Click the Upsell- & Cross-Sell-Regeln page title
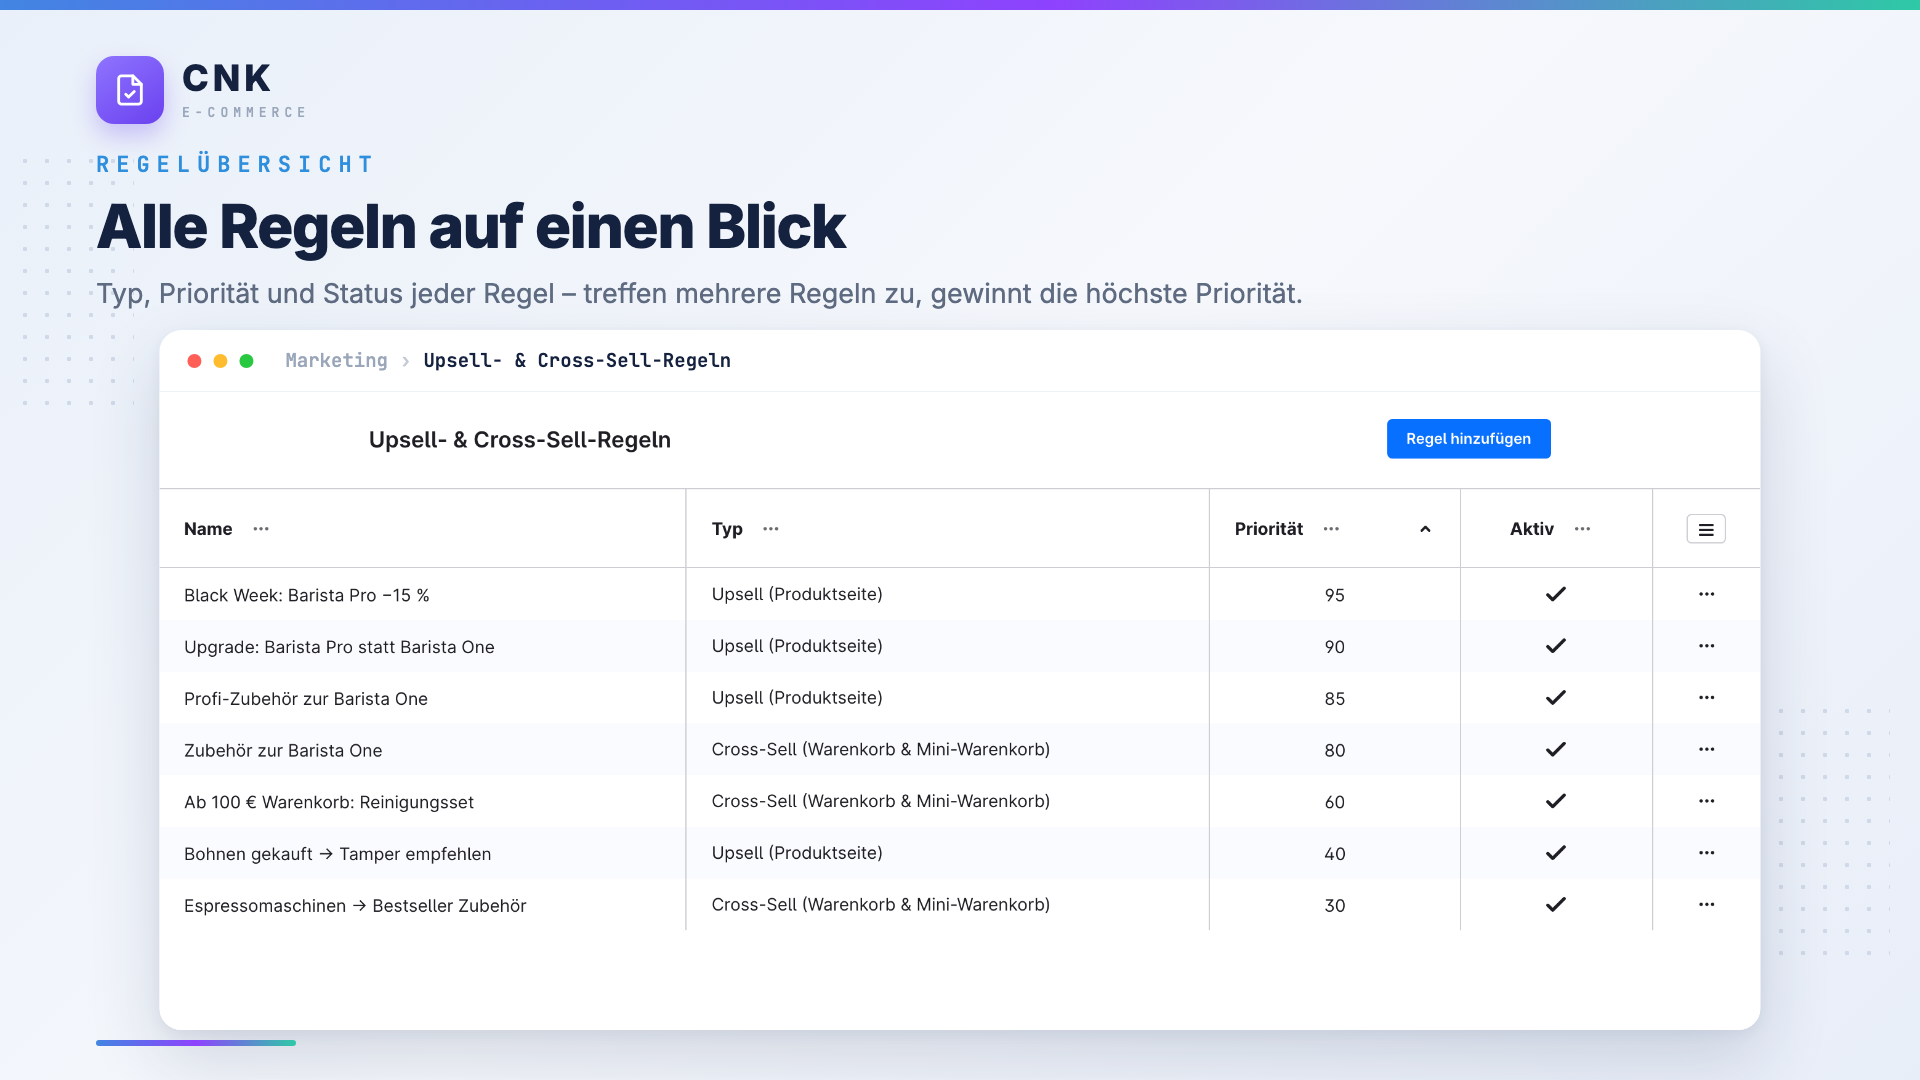The height and width of the screenshot is (1080, 1920). coord(520,440)
